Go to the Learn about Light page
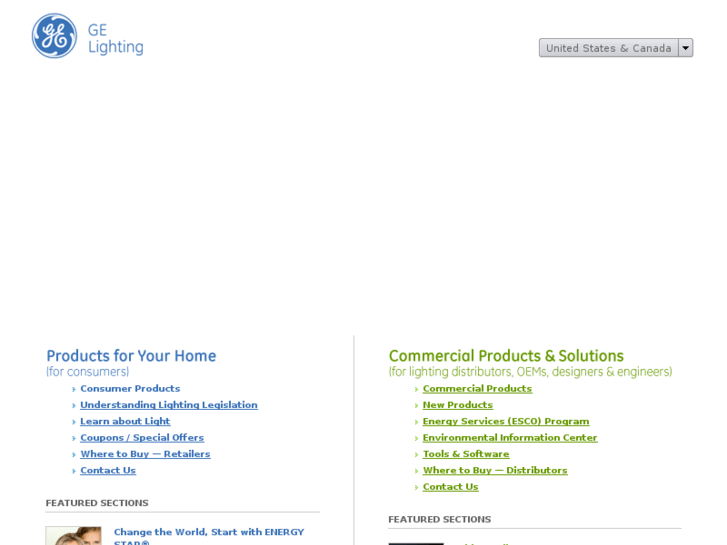 click(x=125, y=421)
